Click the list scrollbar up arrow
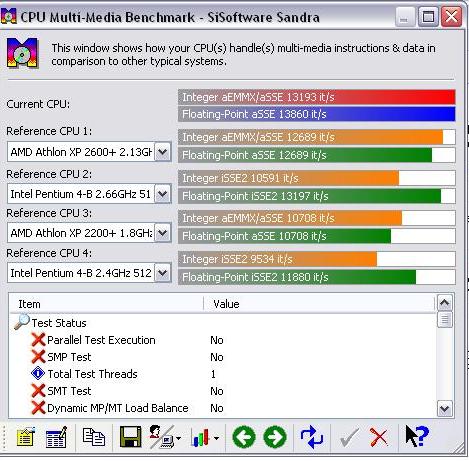The width and height of the screenshot is (469, 461). point(445,303)
